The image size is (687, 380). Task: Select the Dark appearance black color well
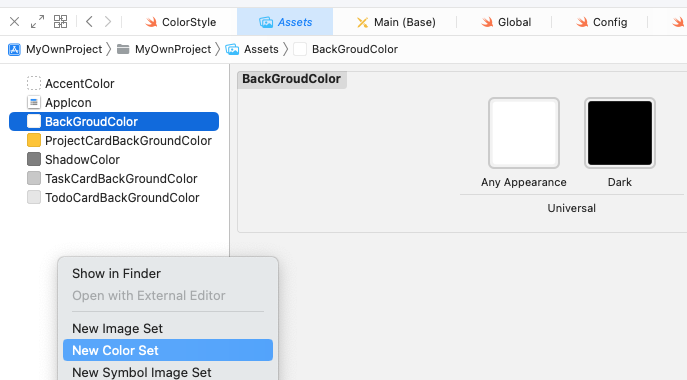coord(620,133)
